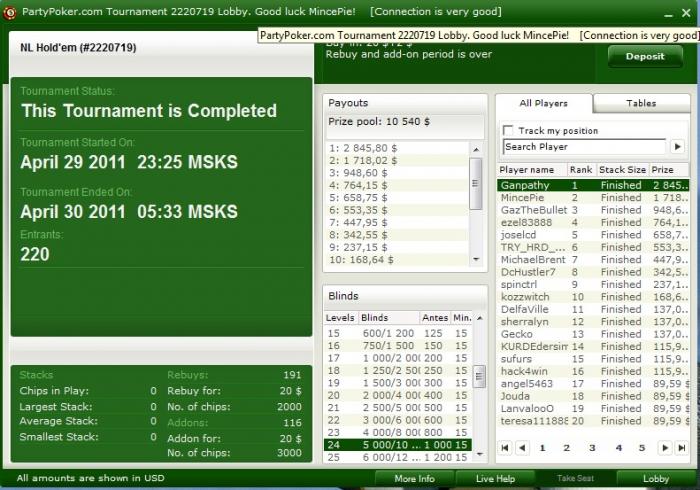Select player row DcHustler7
Screen dimensions: 700x490
point(593,272)
